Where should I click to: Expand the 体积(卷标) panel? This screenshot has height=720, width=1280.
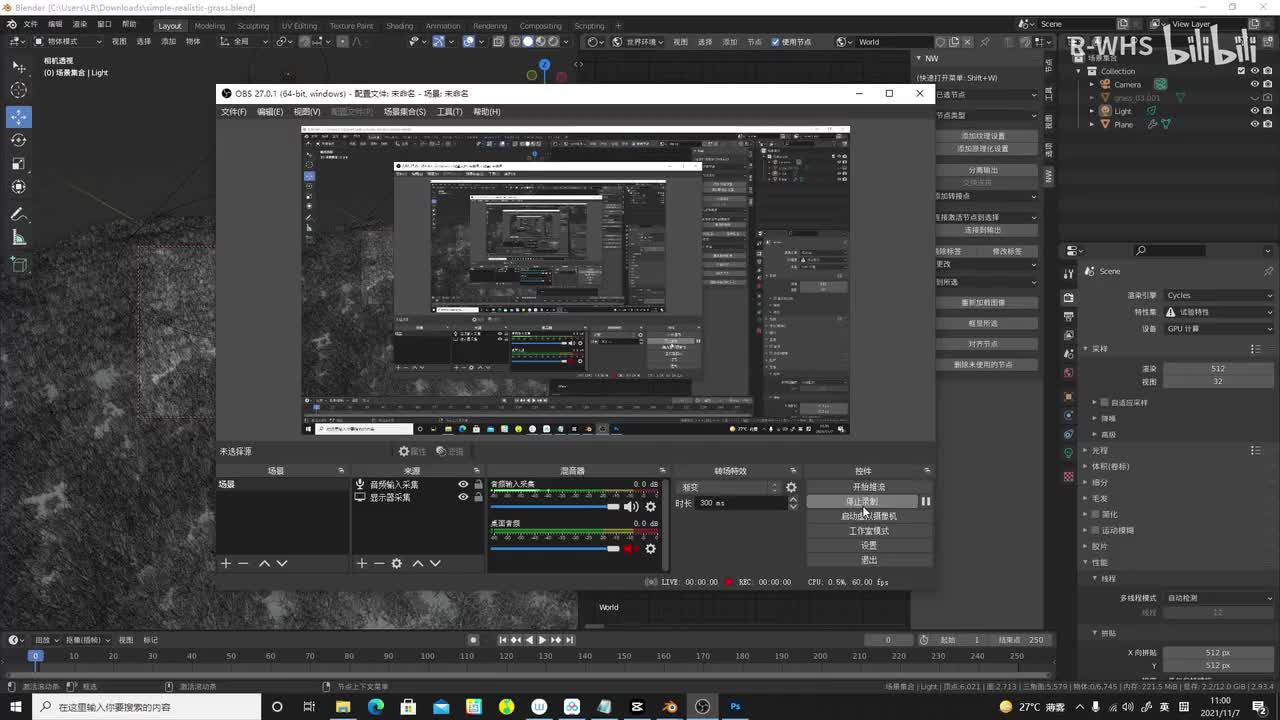coord(1109,466)
